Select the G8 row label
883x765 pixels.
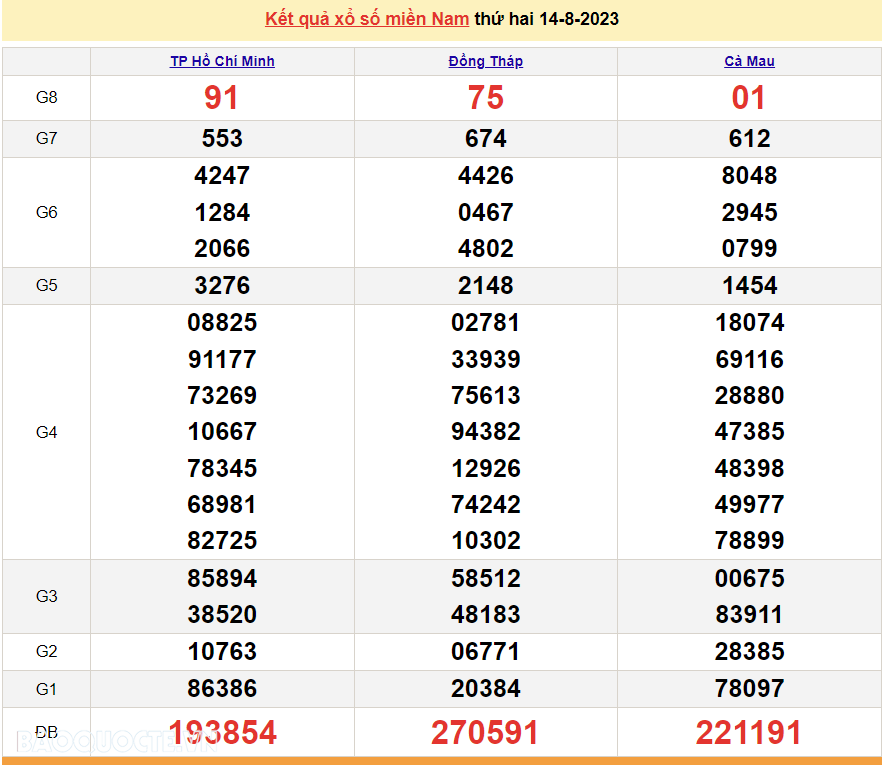pyautogui.click(x=46, y=98)
